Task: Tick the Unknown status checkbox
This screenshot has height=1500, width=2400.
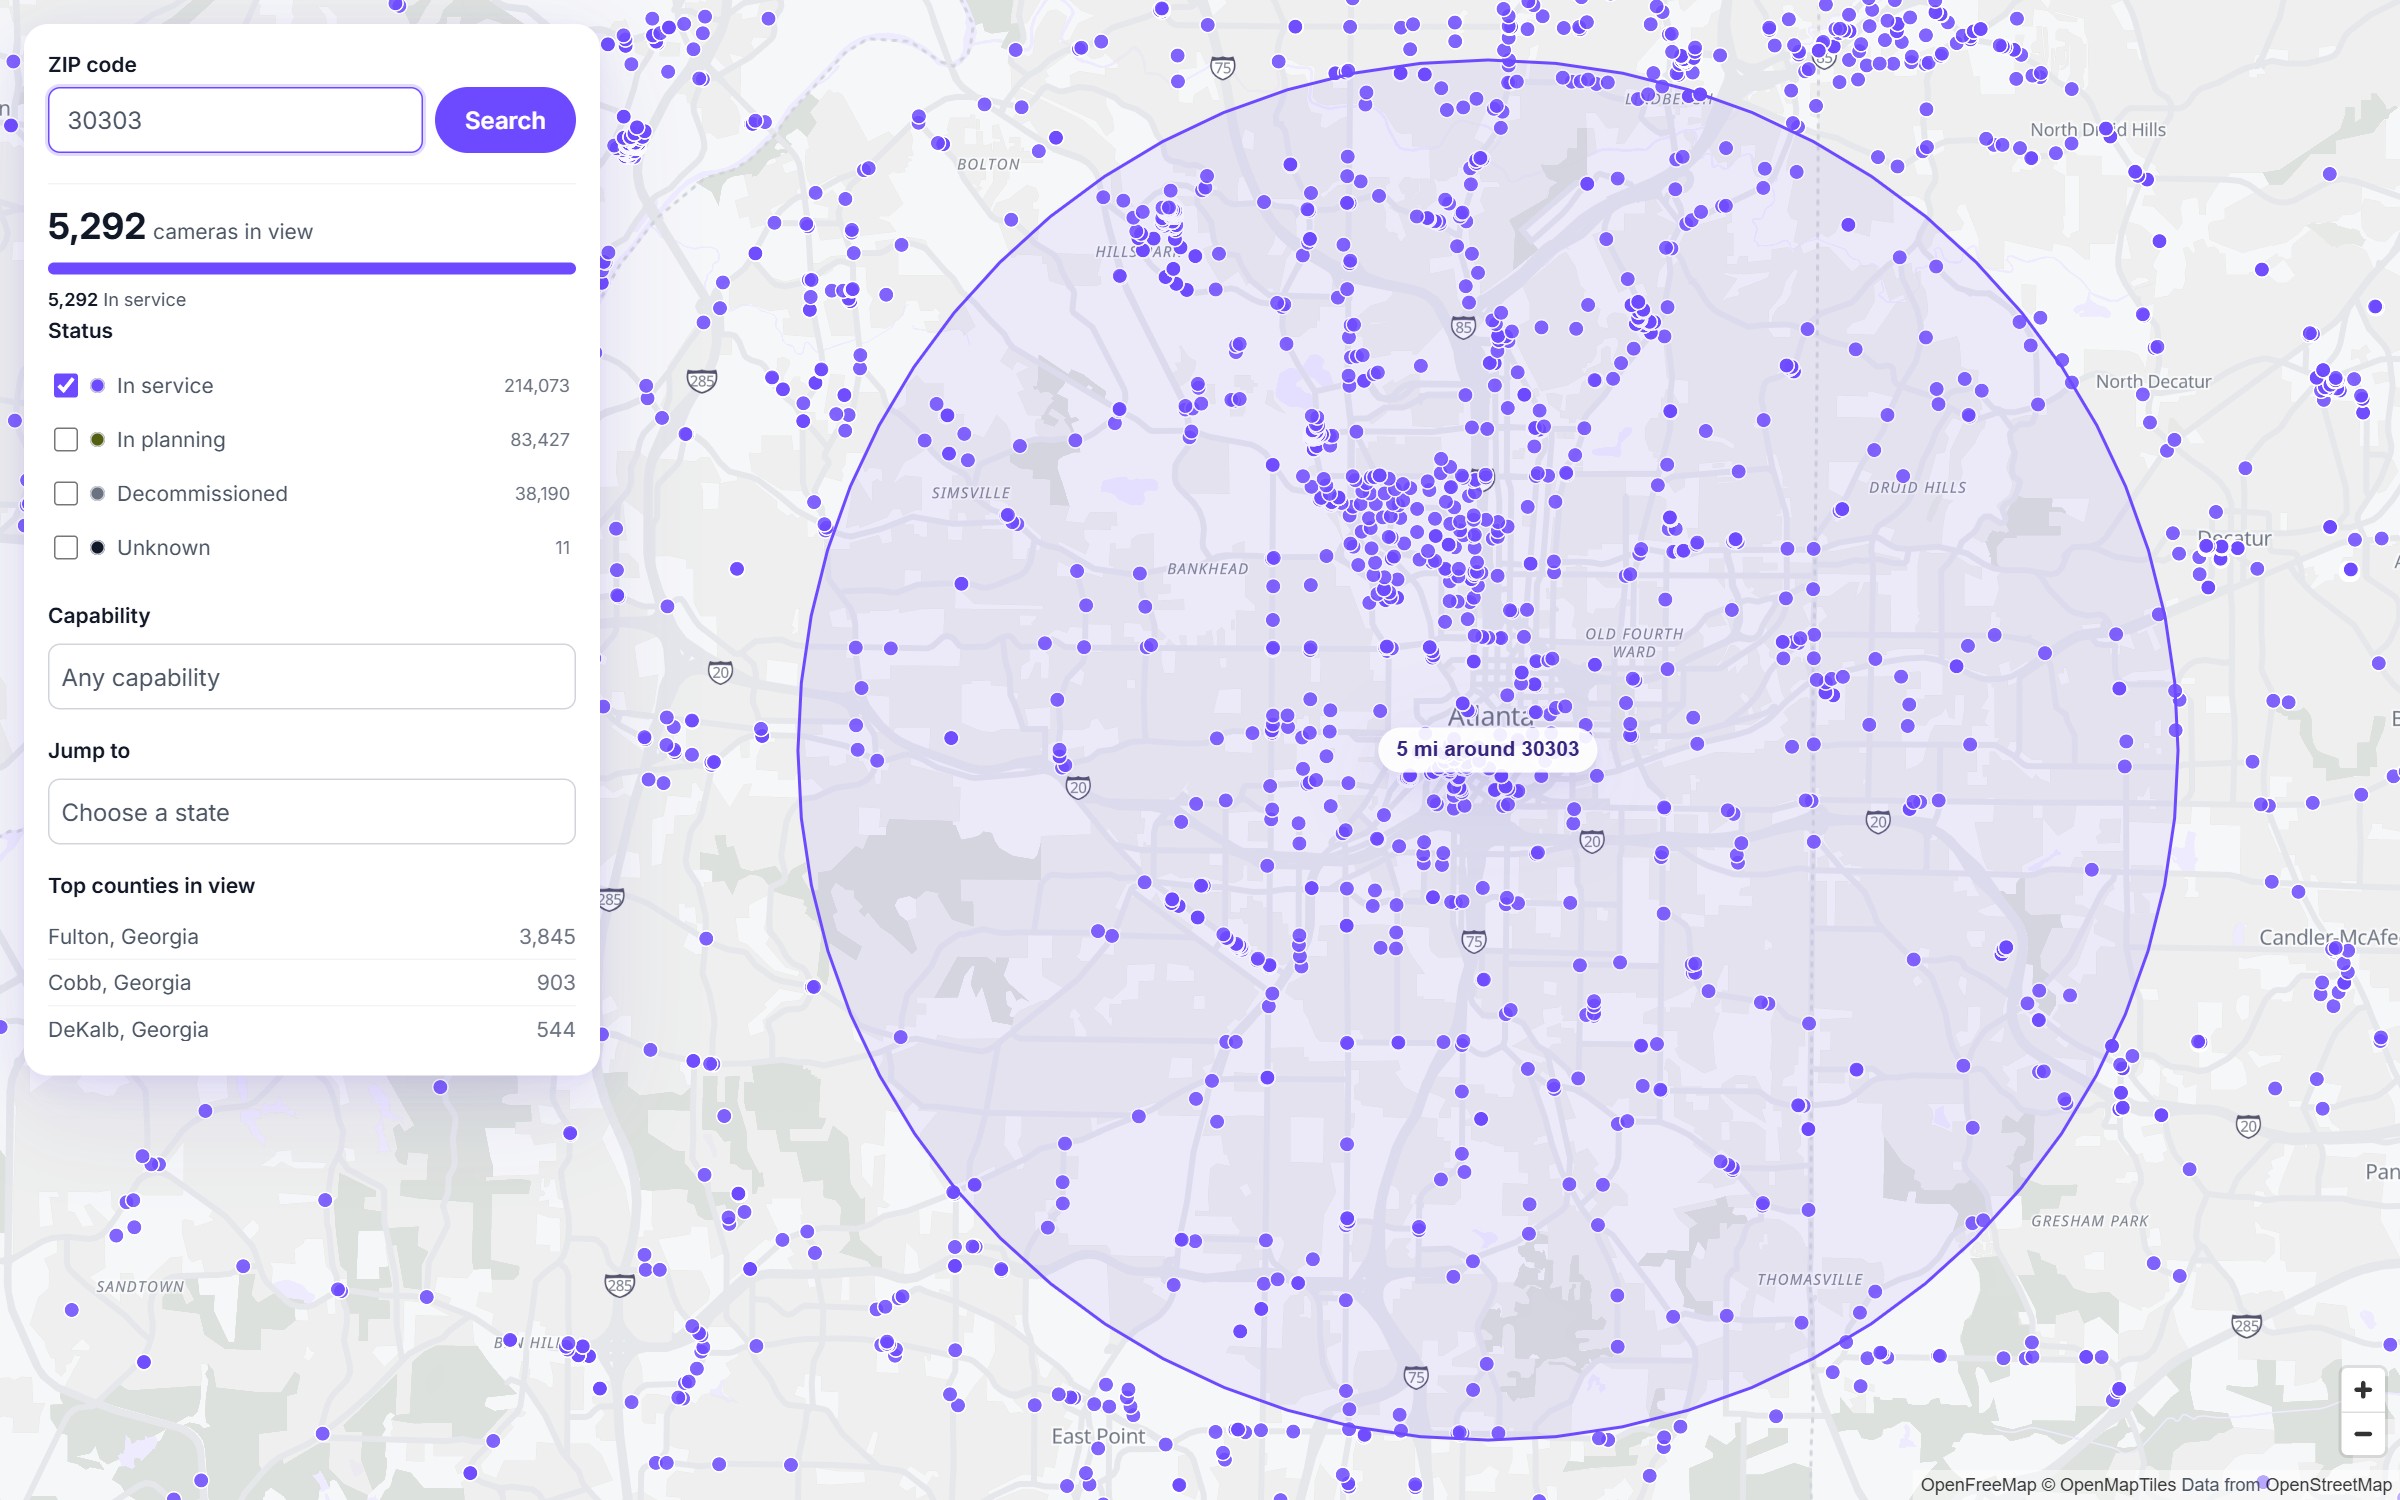Action: 66,547
